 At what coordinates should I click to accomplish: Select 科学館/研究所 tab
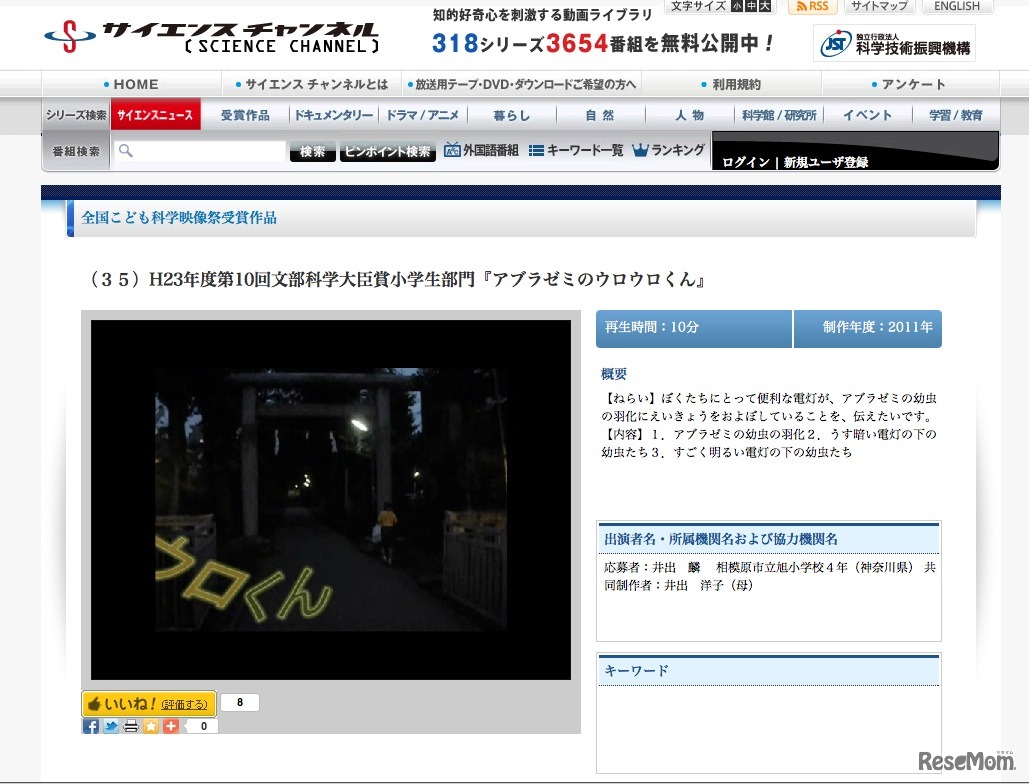779,115
